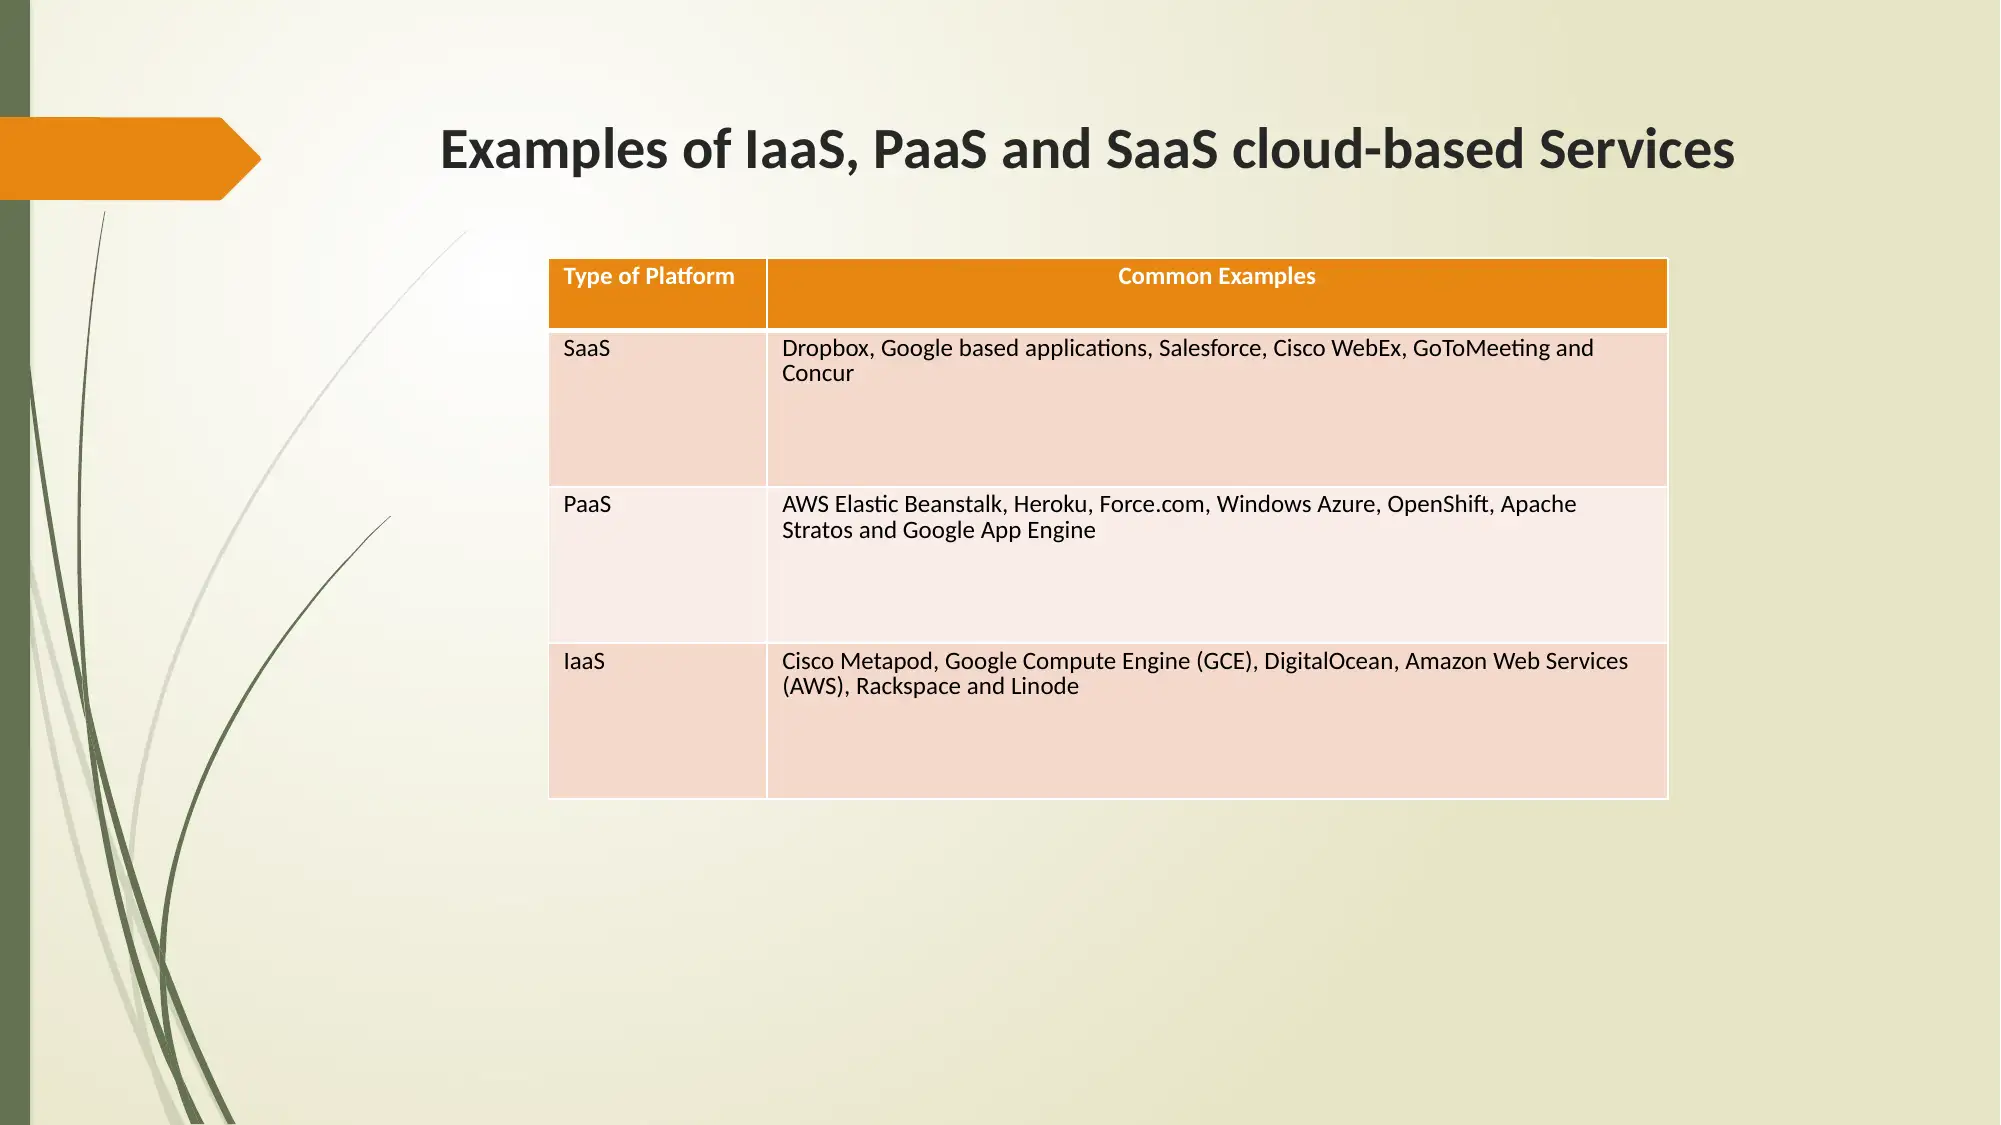Select the slide title about cloud-based Services
The width and height of the screenshot is (2001, 1125).
[1087, 150]
